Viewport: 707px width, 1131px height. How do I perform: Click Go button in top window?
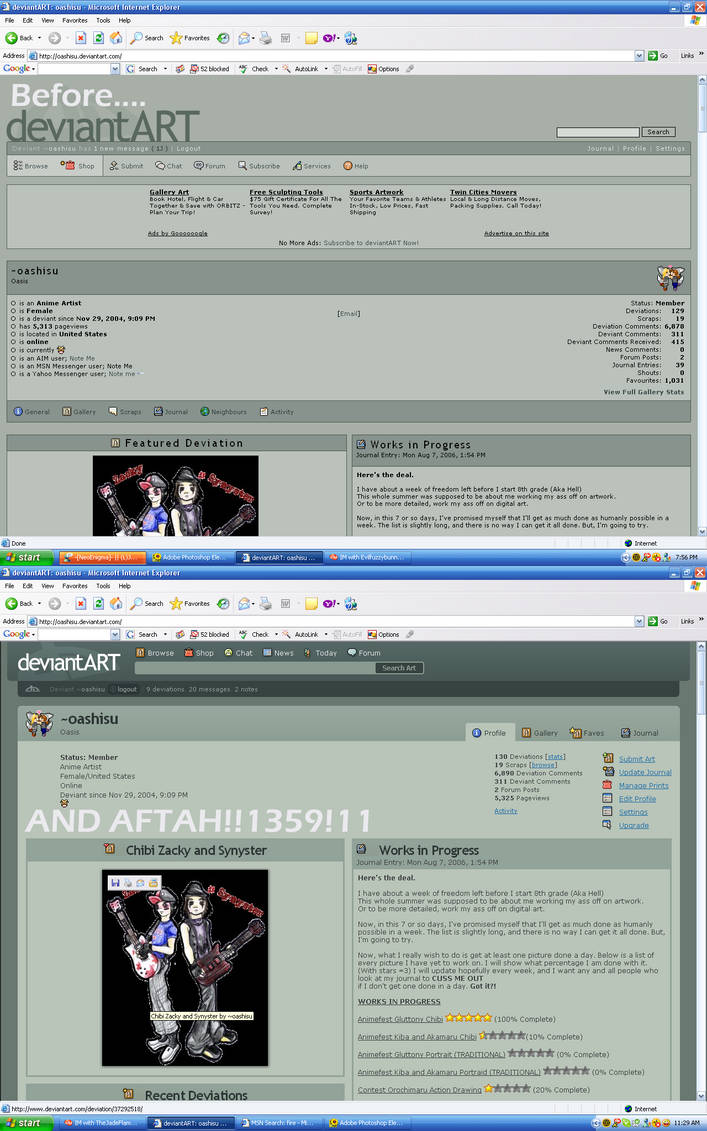click(x=658, y=56)
